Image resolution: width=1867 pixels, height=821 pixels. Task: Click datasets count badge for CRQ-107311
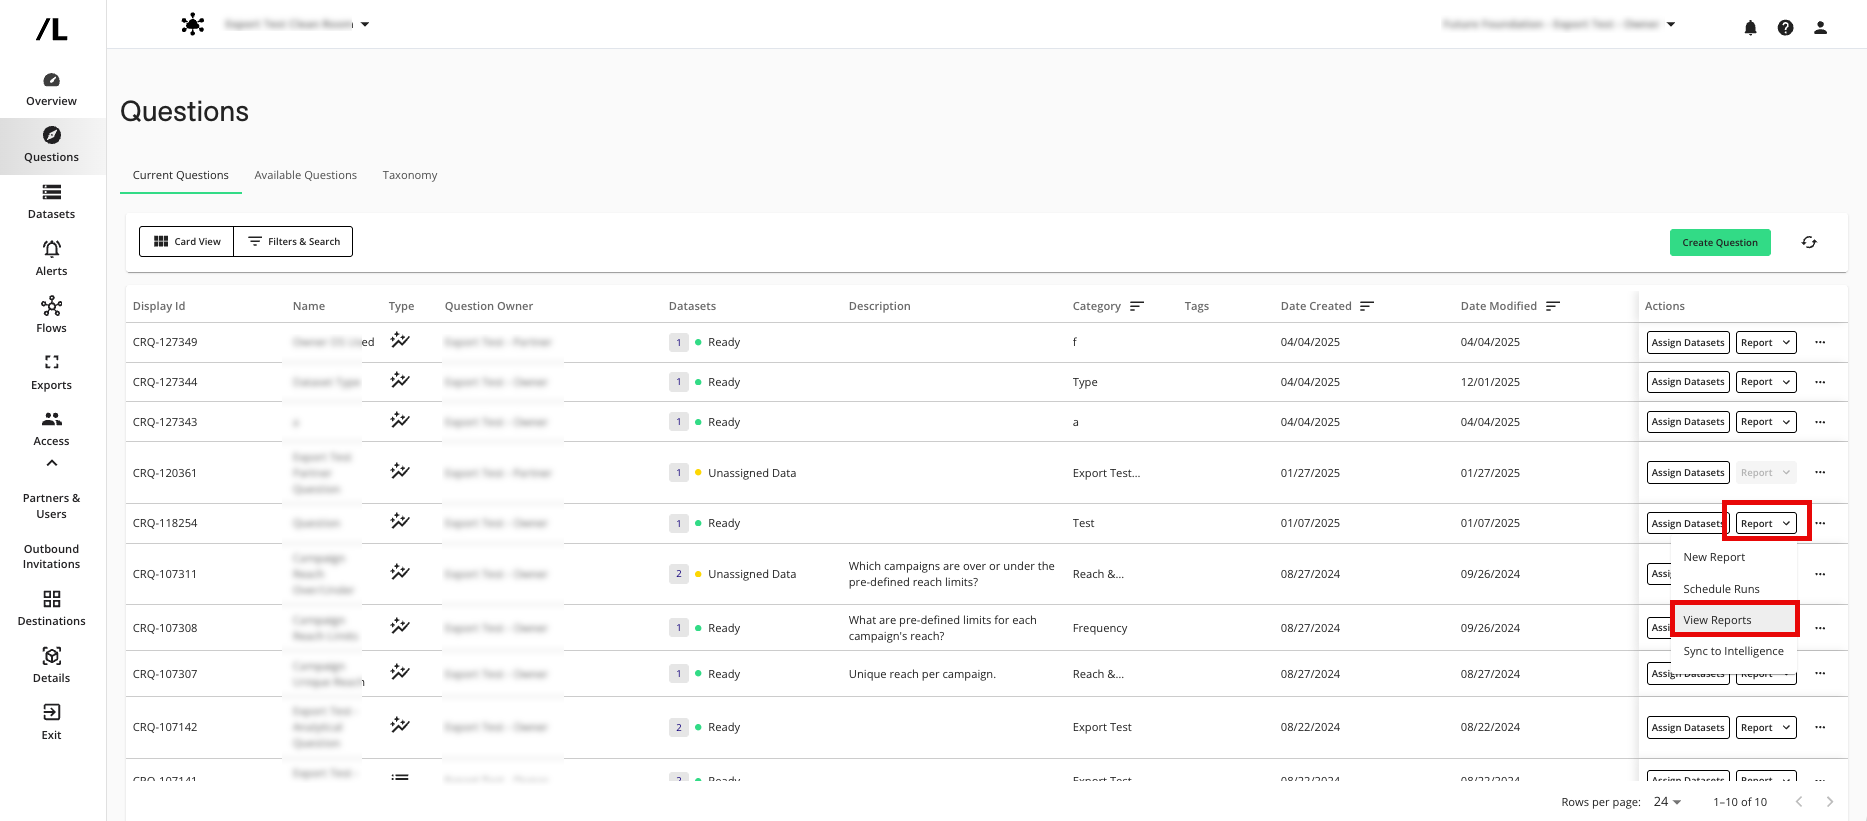[x=679, y=574]
